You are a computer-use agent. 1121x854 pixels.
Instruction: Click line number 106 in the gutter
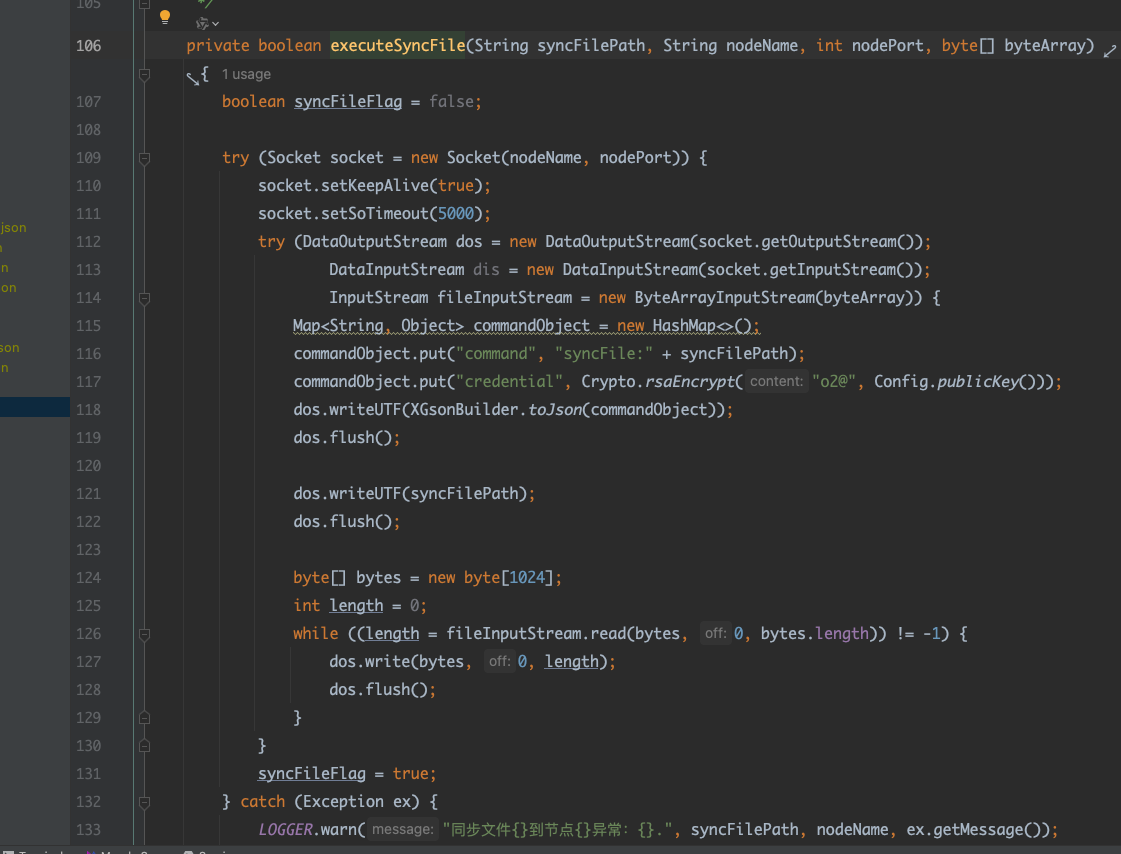[88, 46]
